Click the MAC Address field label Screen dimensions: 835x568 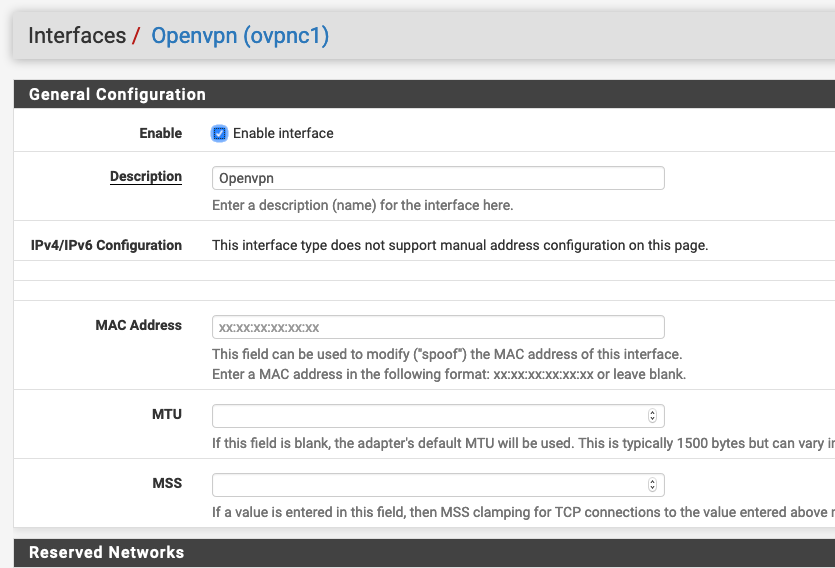(138, 325)
